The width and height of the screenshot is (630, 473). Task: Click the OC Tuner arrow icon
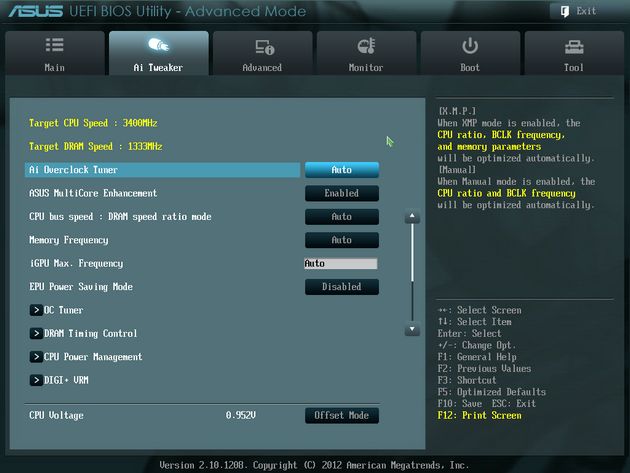coord(36,310)
